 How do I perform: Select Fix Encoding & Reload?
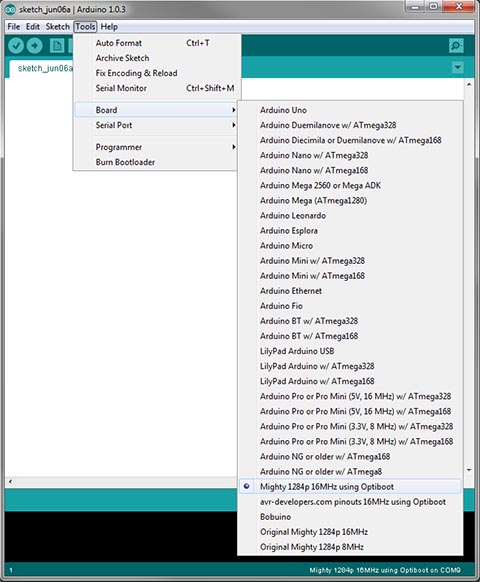157,73
